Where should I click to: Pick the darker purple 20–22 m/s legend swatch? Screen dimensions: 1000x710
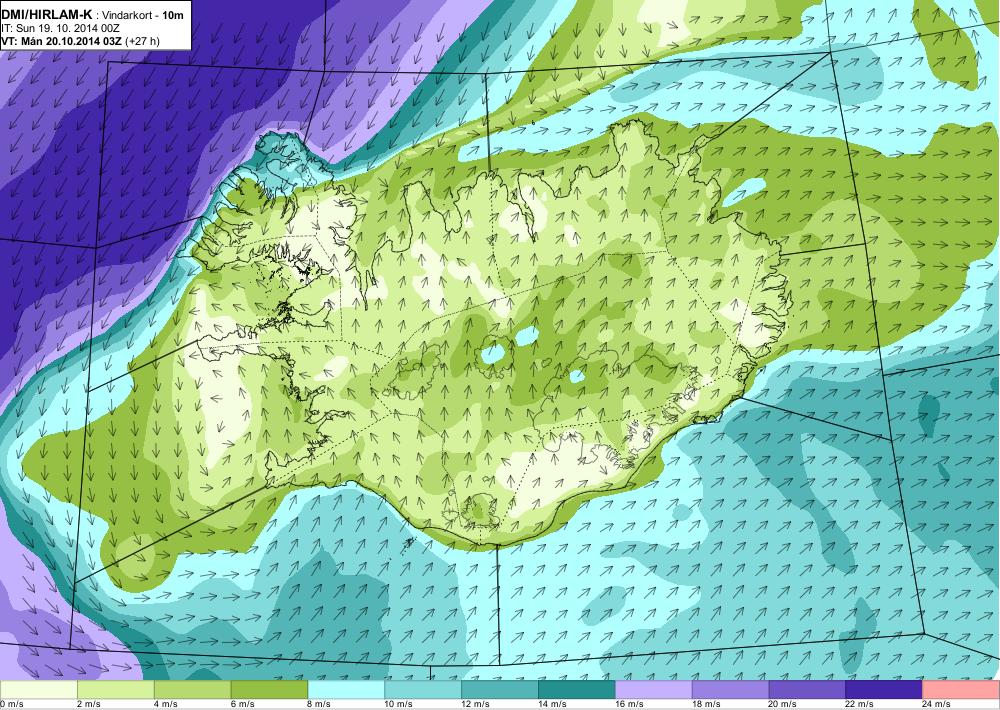(x=807, y=690)
